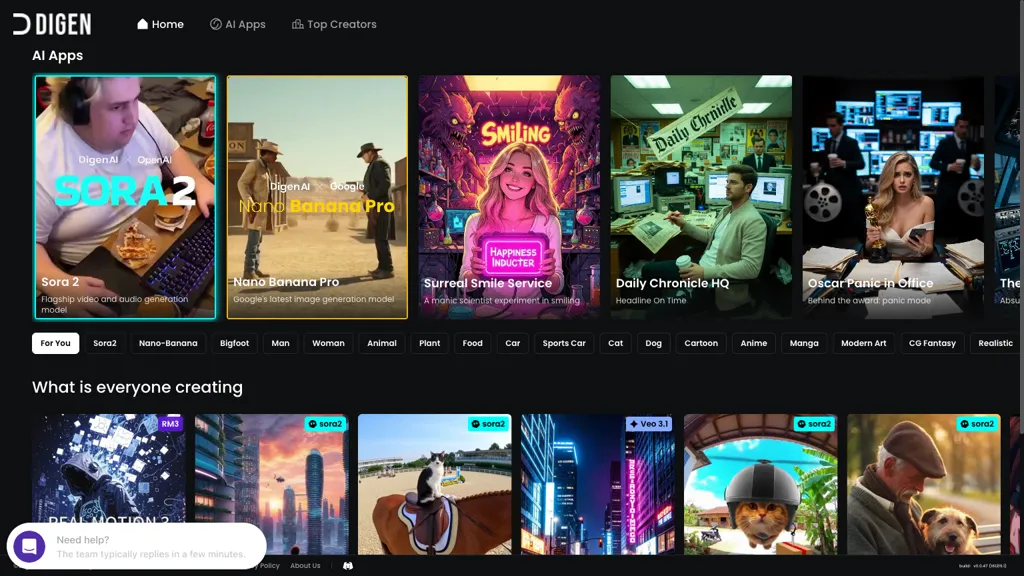The image size is (1024, 576).
Task: Toggle the Realistic filter chip
Action: (x=995, y=343)
